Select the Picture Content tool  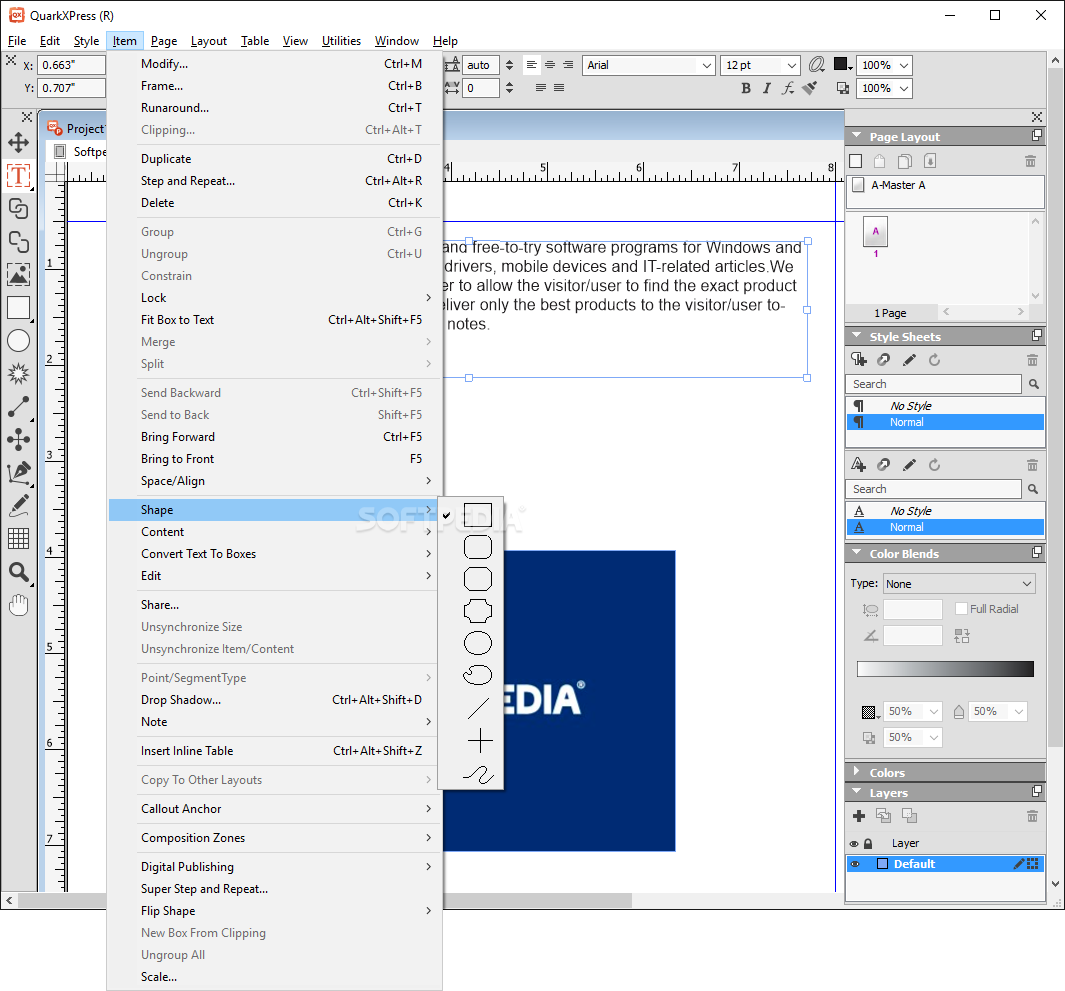click(x=18, y=274)
